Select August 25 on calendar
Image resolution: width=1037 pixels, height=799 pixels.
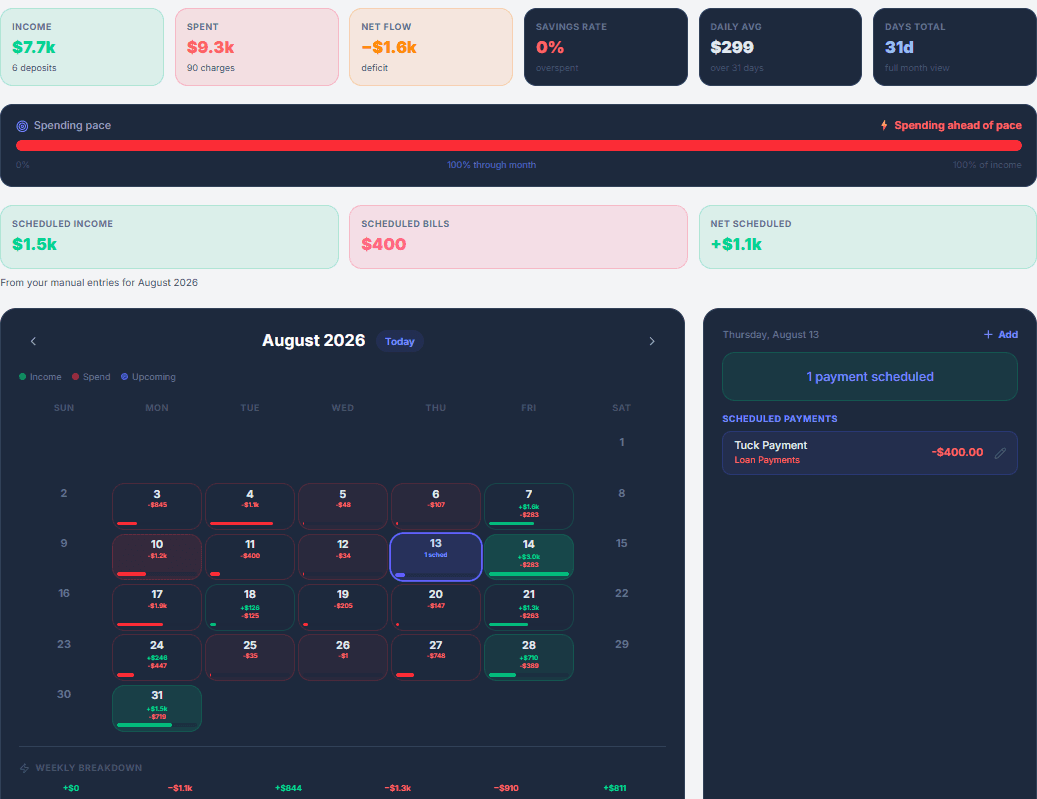pos(250,657)
